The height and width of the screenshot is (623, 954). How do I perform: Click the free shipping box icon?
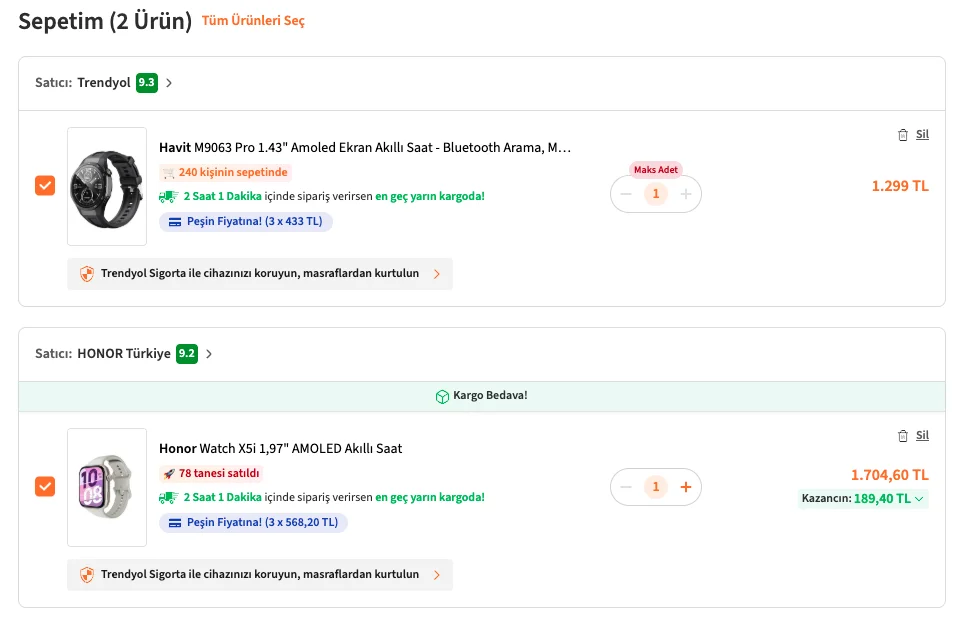442,397
